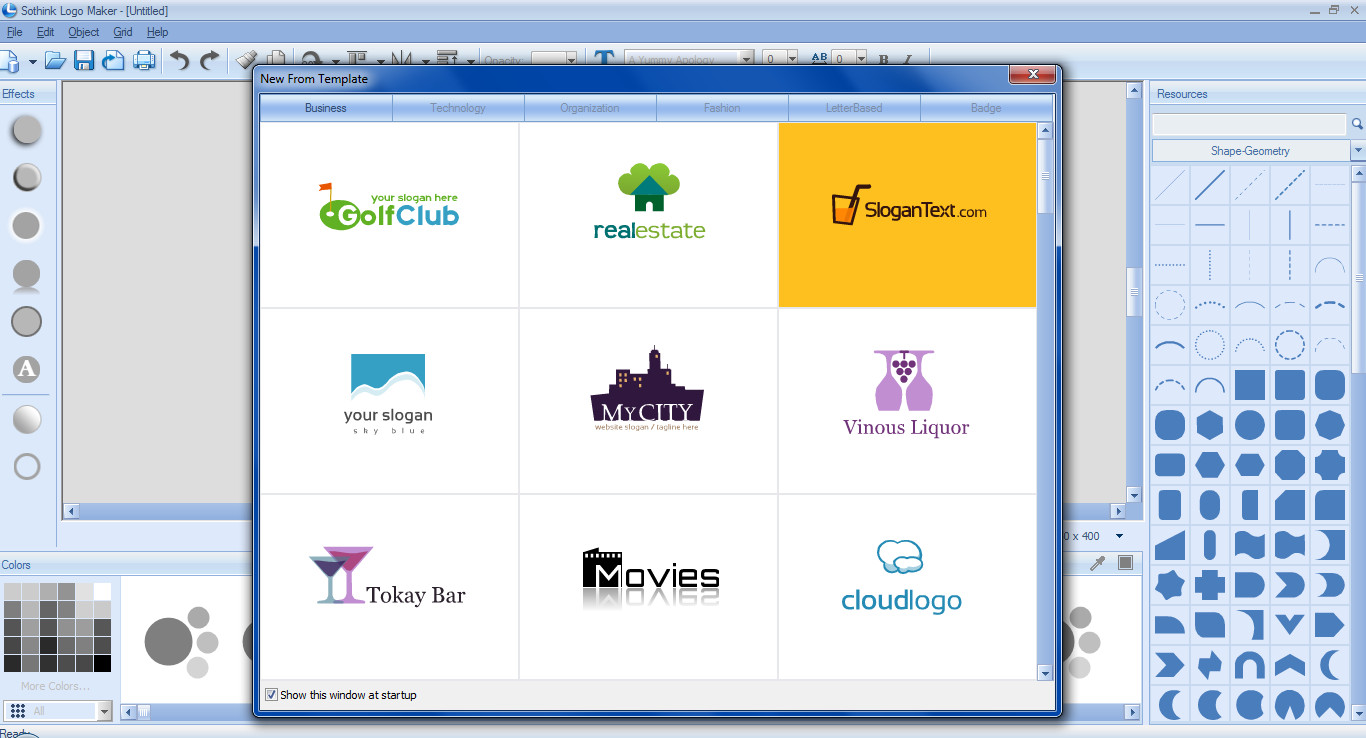Switch to the Fashion template tab
The width and height of the screenshot is (1366, 738).
722,108
